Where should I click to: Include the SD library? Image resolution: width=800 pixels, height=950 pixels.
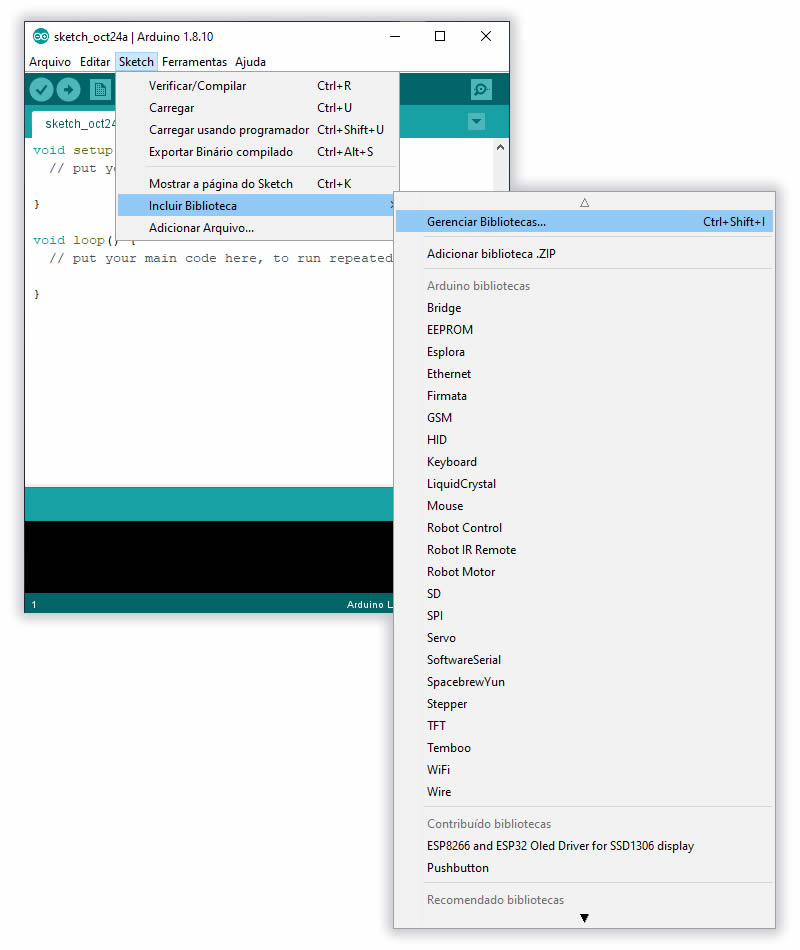(x=584, y=594)
